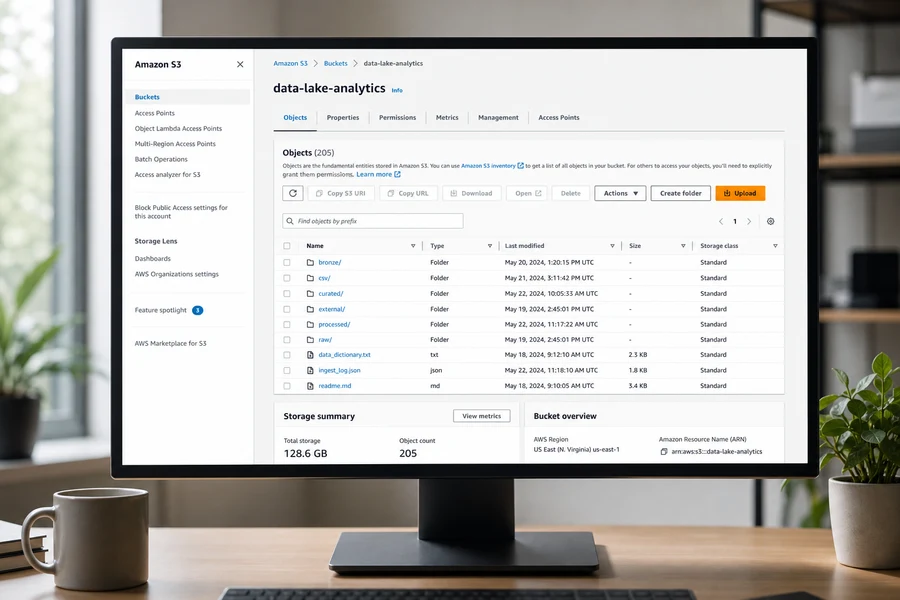Open Access analyzer for S3 link

pyautogui.click(x=168, y=175)
